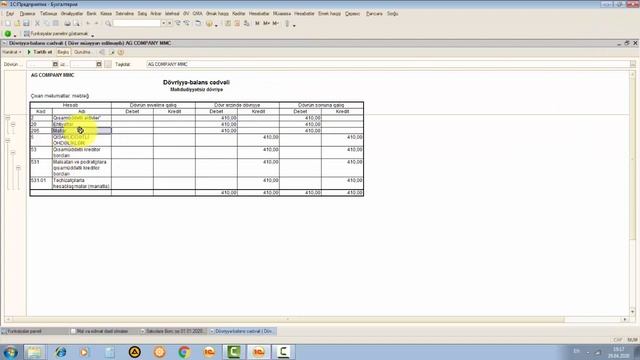The width and height of the screenshot is (640, 360).
Task: Click the print toolbar icon
Action: 67,24
